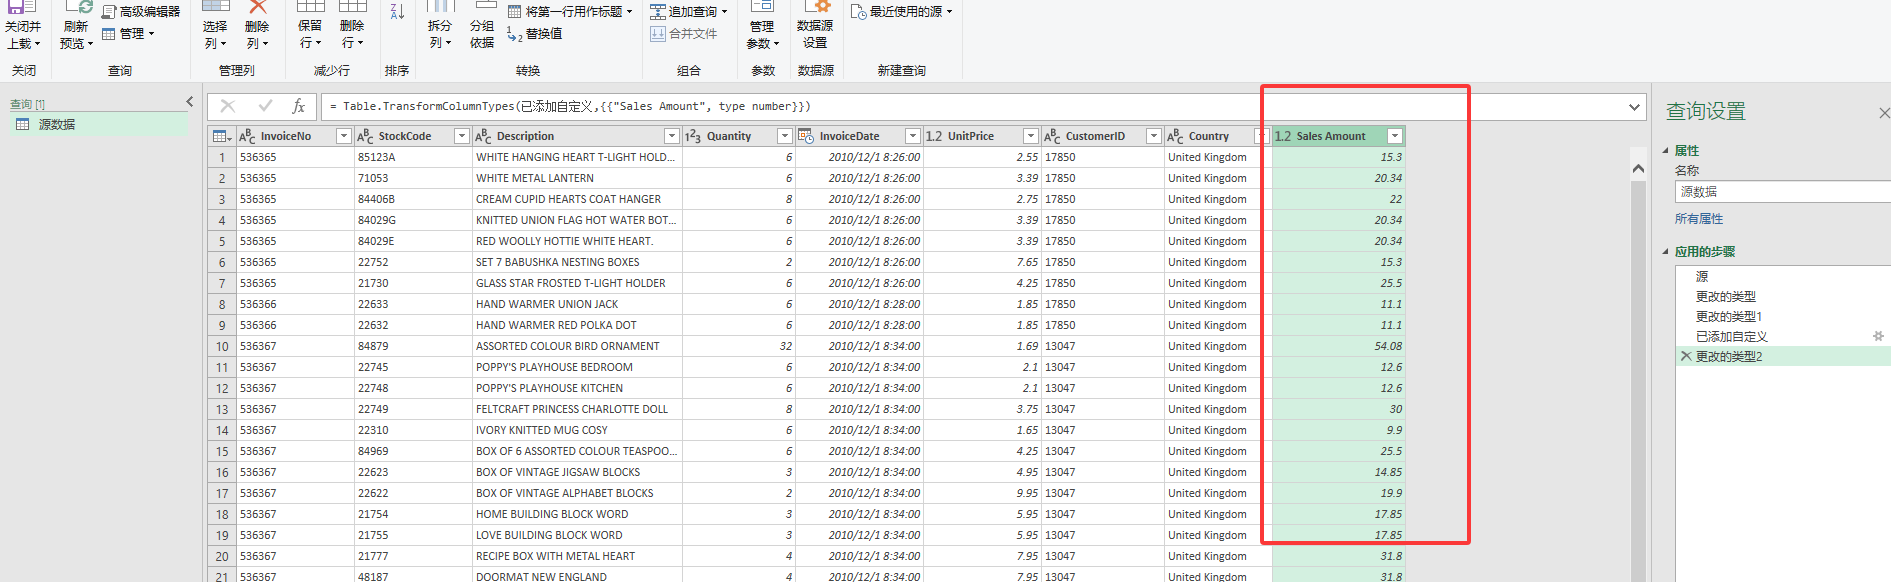This screenshot has height=582, width=1891.
Task: Click Country column data type icon
Action: pyautogui.click(x=1175, y=136)
